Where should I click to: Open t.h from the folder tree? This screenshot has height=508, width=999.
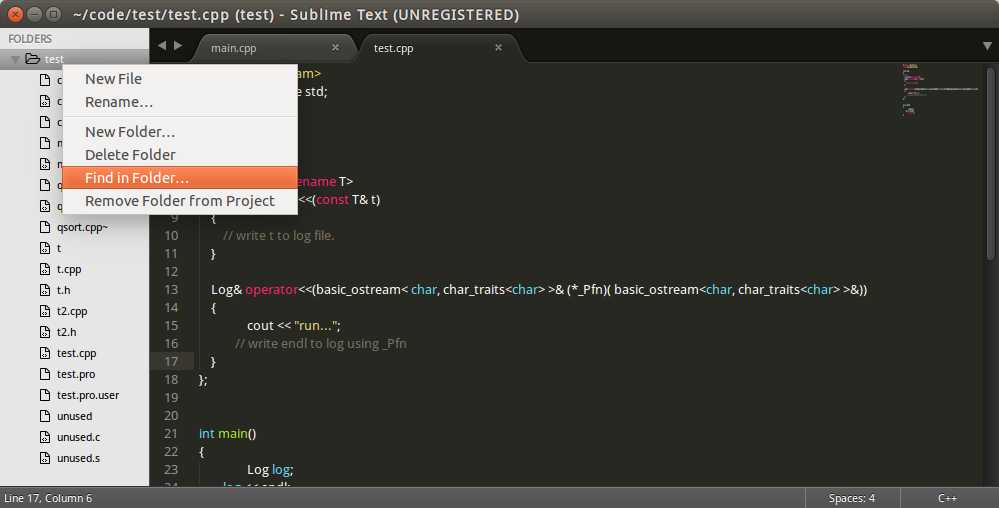pos(64,290)
